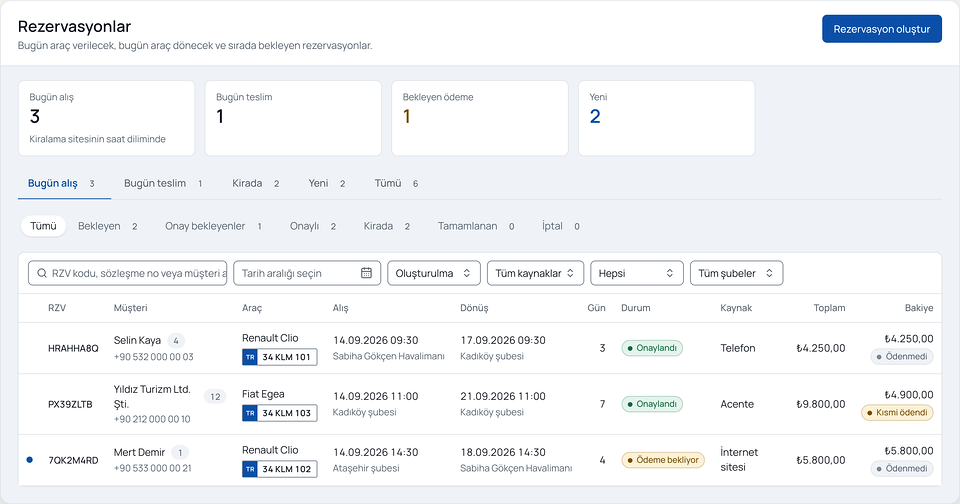960x504 pixels.
Task: Click the Dönüş column header
Action: click(x=474, y=308)
